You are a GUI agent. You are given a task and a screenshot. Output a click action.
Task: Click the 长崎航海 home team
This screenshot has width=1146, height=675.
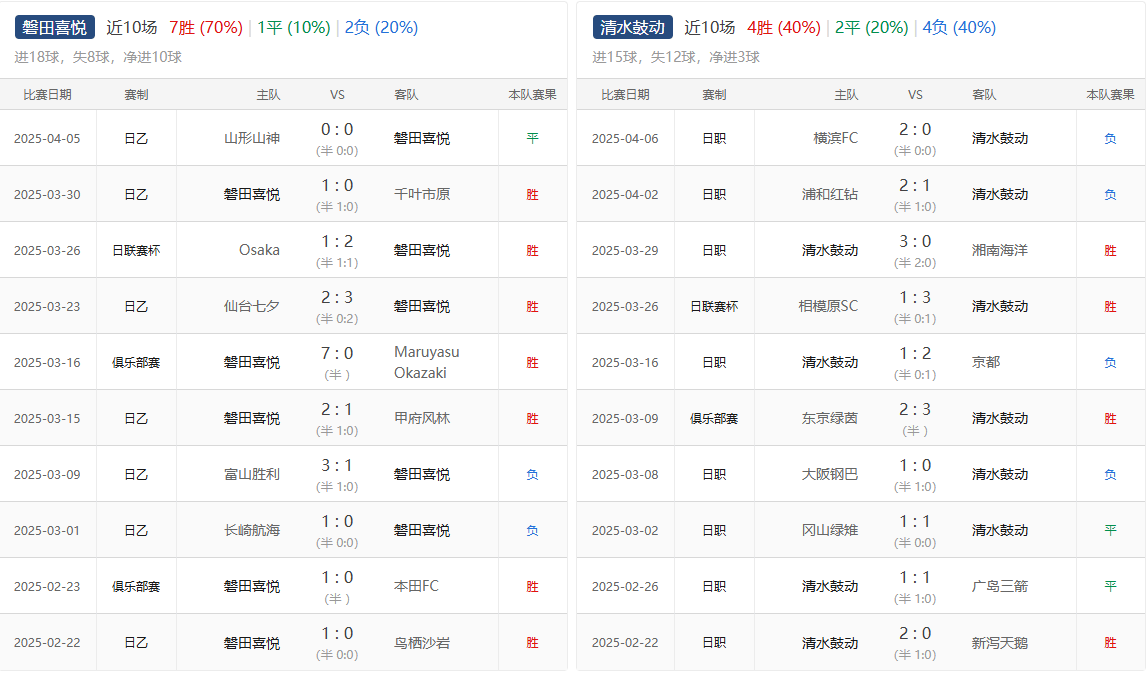tap(252, 530)
